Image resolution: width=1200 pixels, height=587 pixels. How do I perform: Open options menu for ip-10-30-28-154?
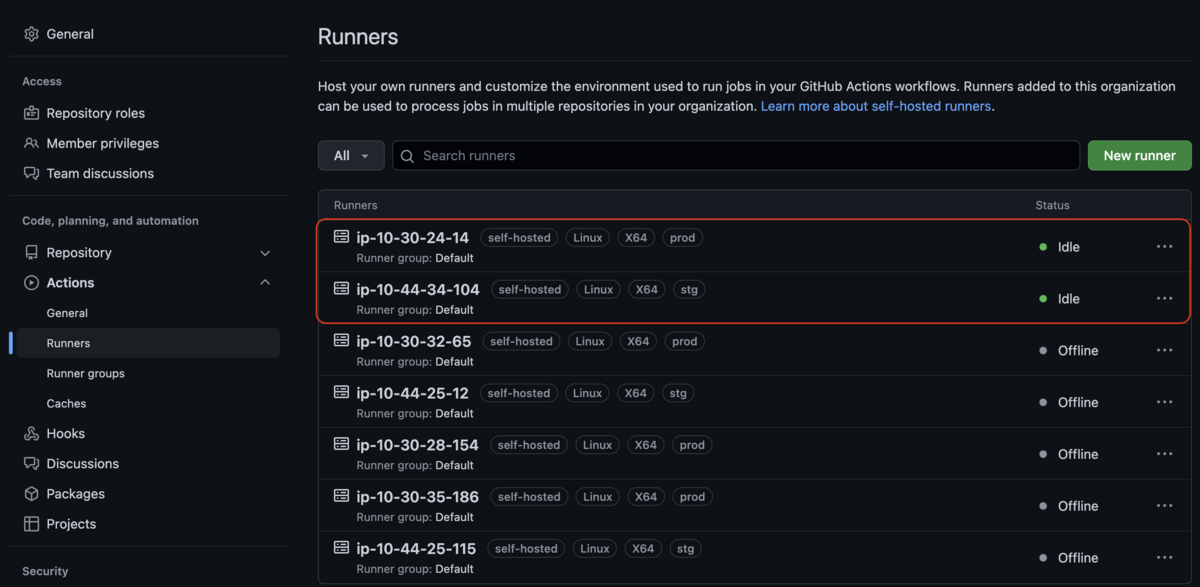click(1164, 454)
